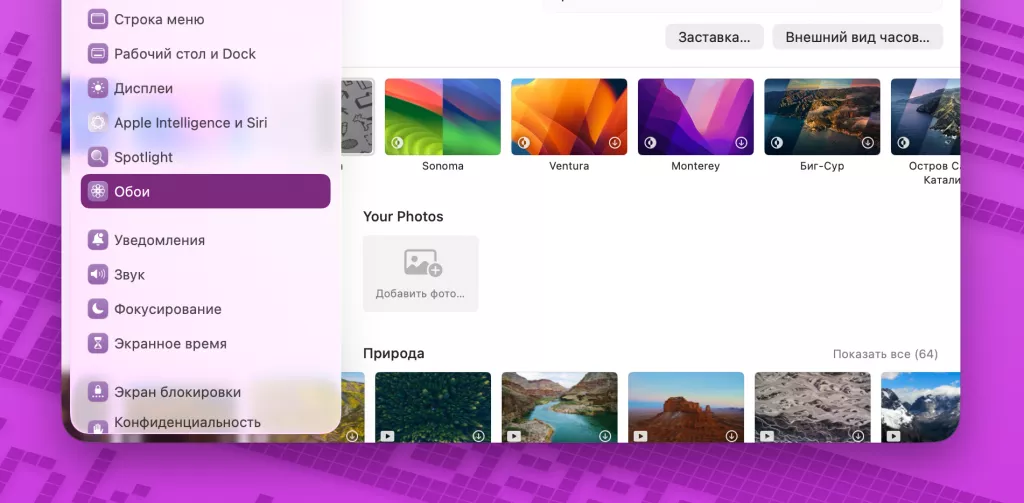Open Строка меню settings
Viewport: 1024px width, 503px height.
206,19
